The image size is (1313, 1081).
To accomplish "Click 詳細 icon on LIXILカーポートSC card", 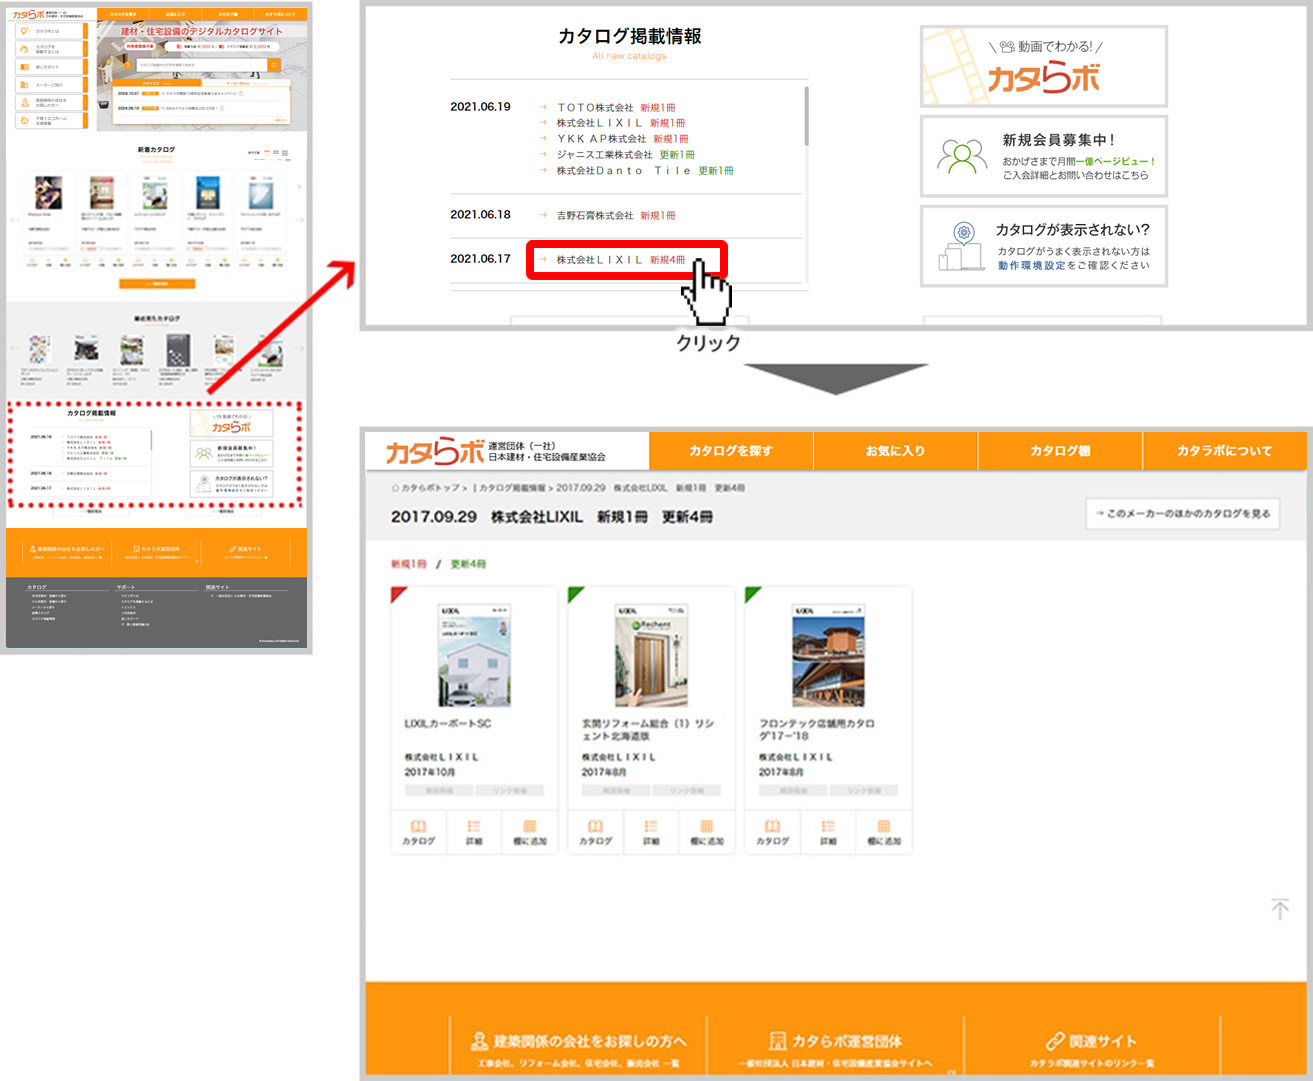I will pyautogui.click(x=474, y=831).
